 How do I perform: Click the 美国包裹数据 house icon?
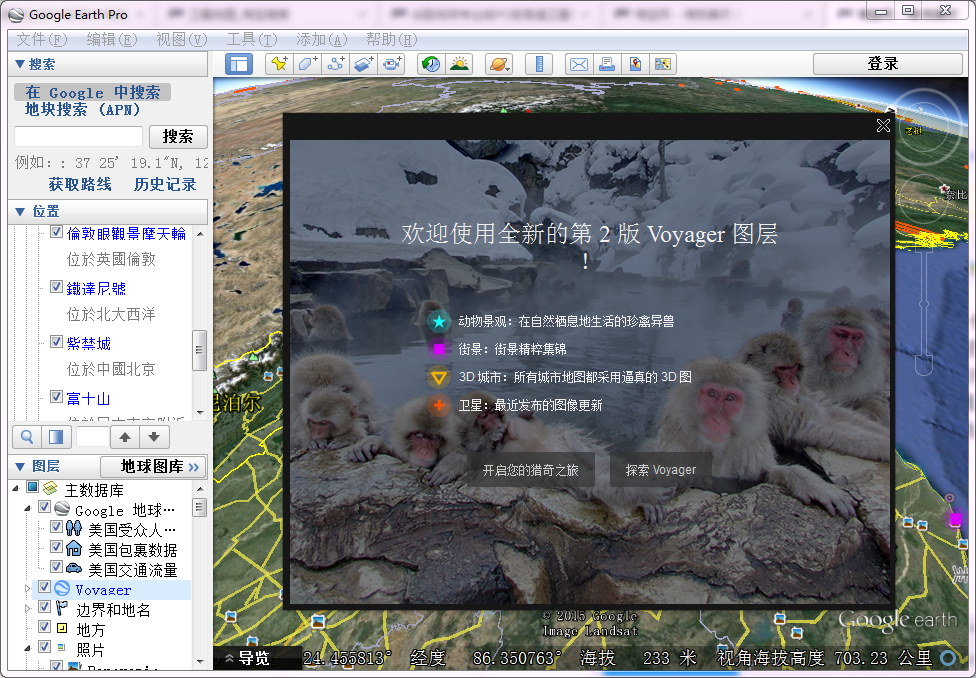click(x=73, y=548)
